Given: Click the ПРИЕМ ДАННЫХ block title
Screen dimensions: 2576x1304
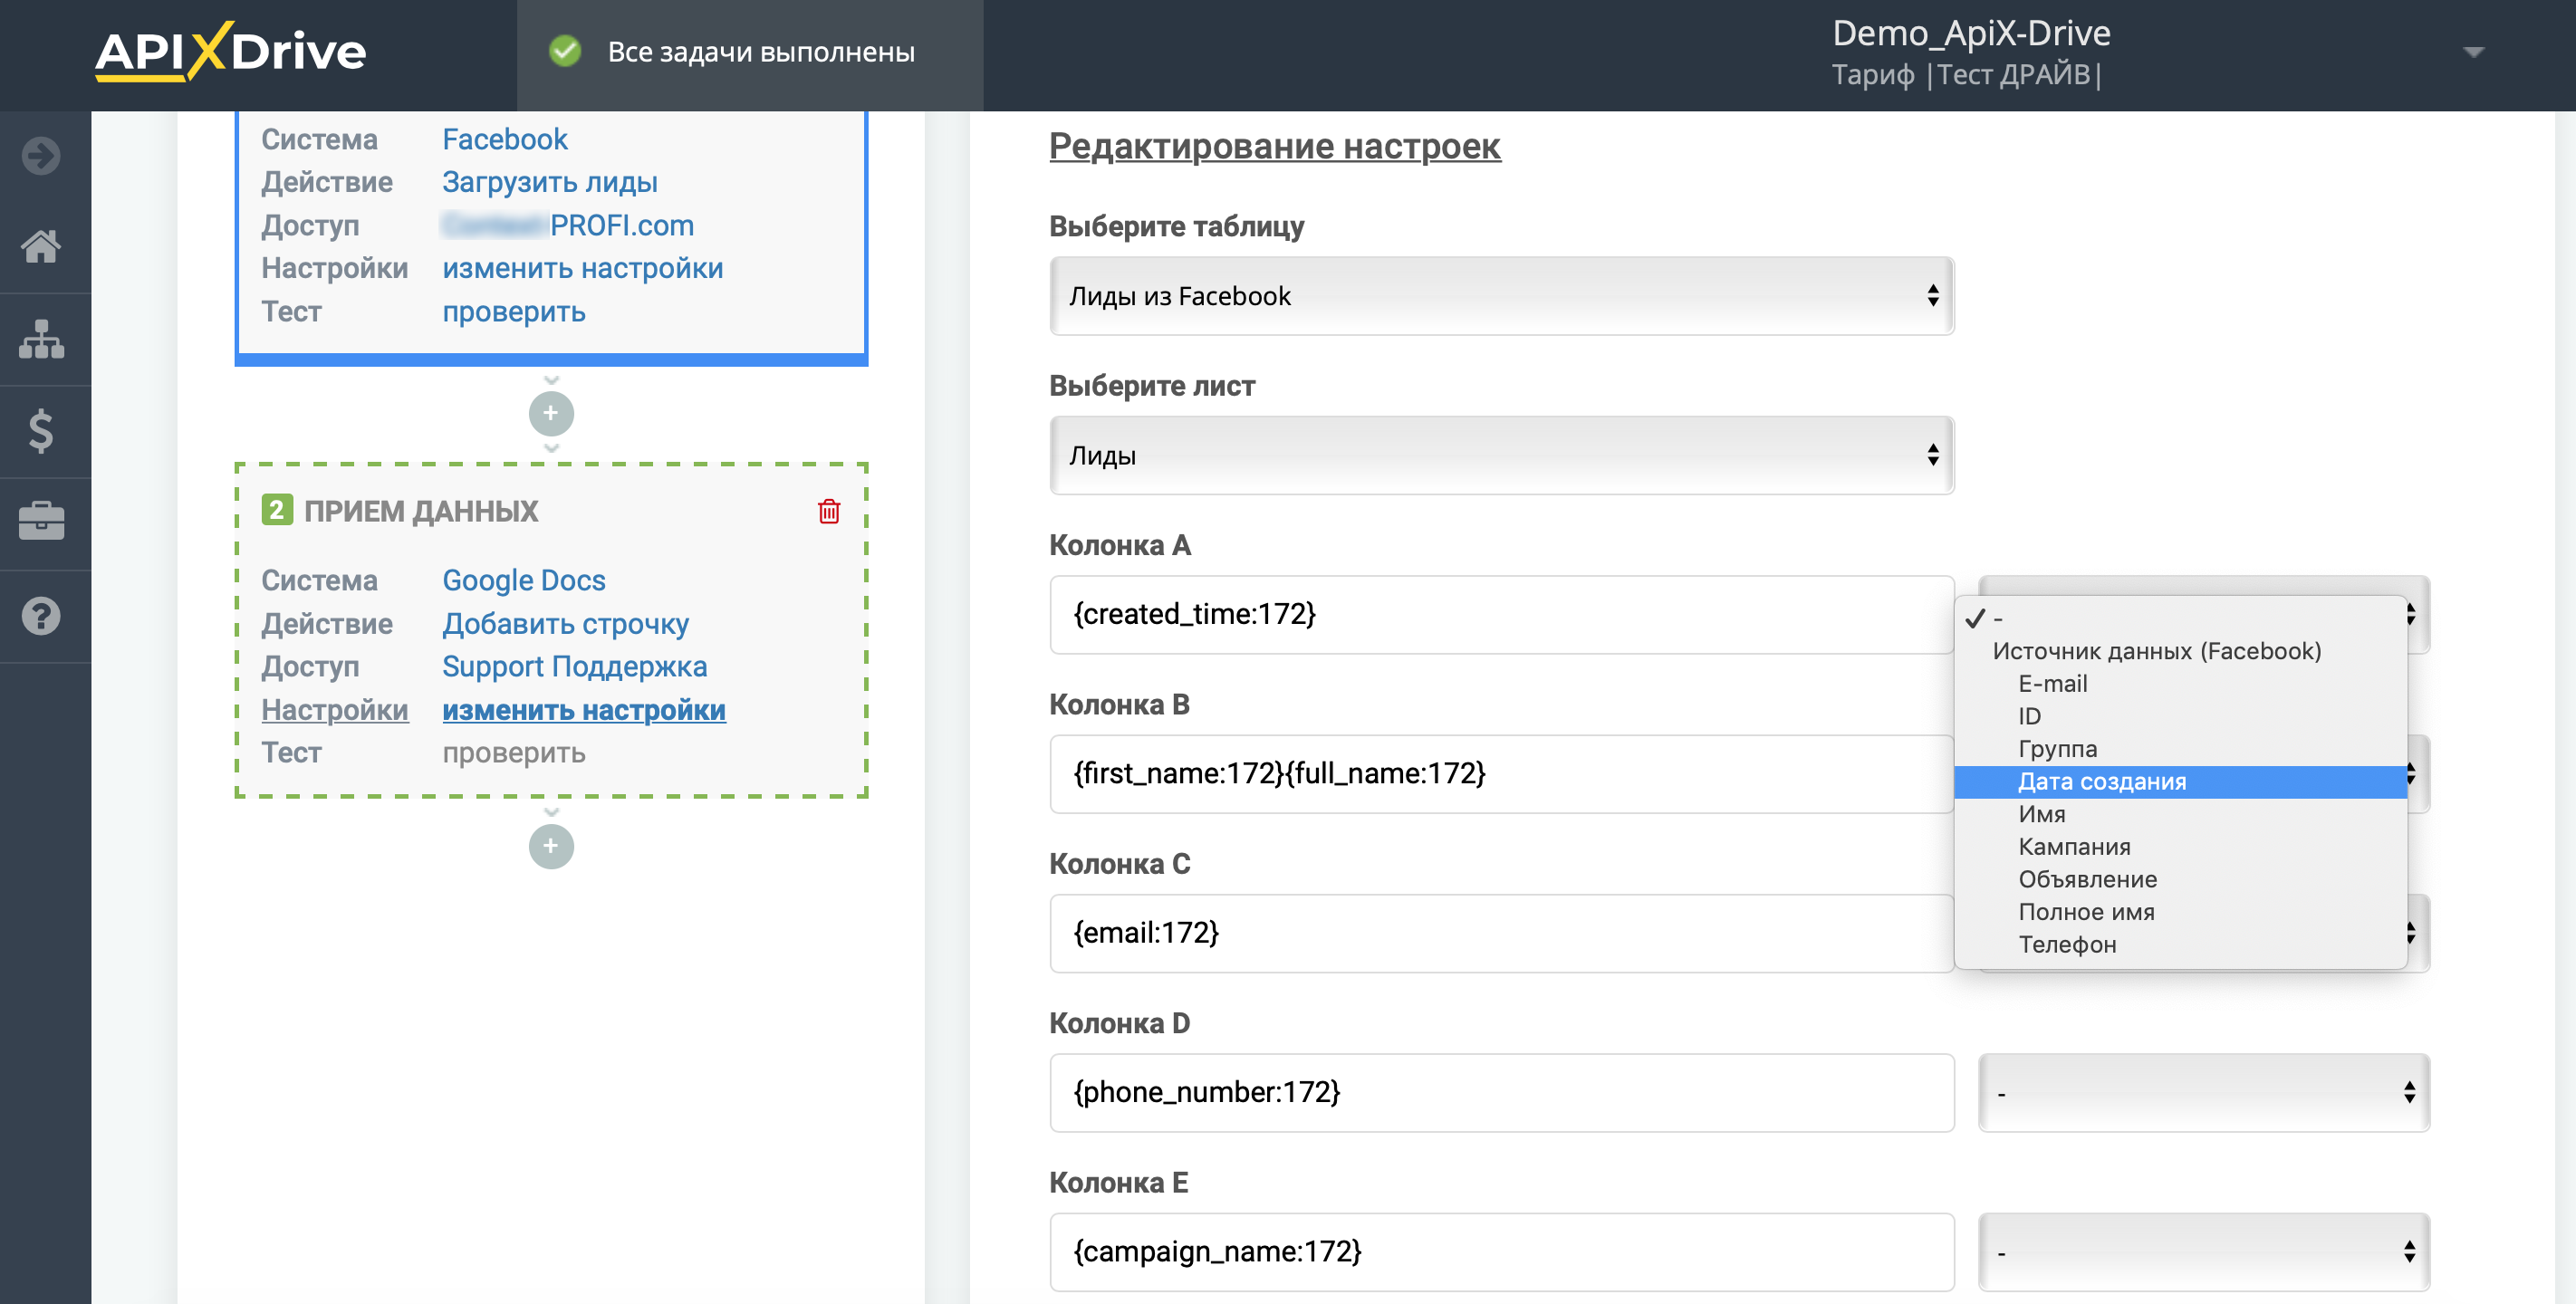Looking at the screenshot, I should (x=421, y=511).
